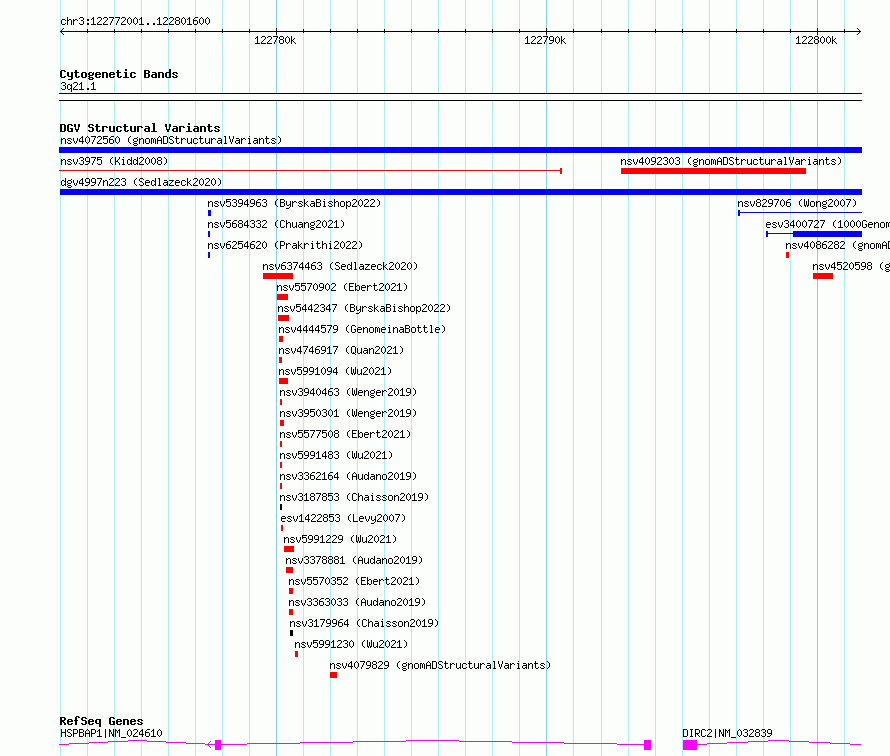The width and height of the screenshot is (890, 756).
Task: Click blue line of nsv829706
Action: pos(800,213)
